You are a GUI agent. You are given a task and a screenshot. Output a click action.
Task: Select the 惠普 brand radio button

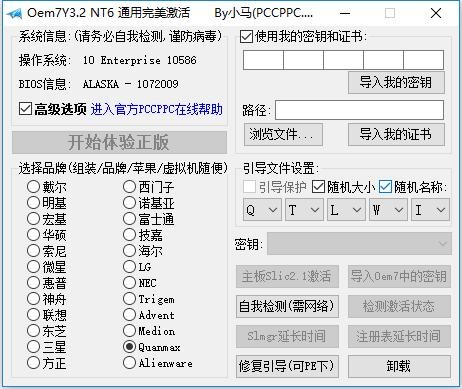pyautogui.click(x=33, y=283)
